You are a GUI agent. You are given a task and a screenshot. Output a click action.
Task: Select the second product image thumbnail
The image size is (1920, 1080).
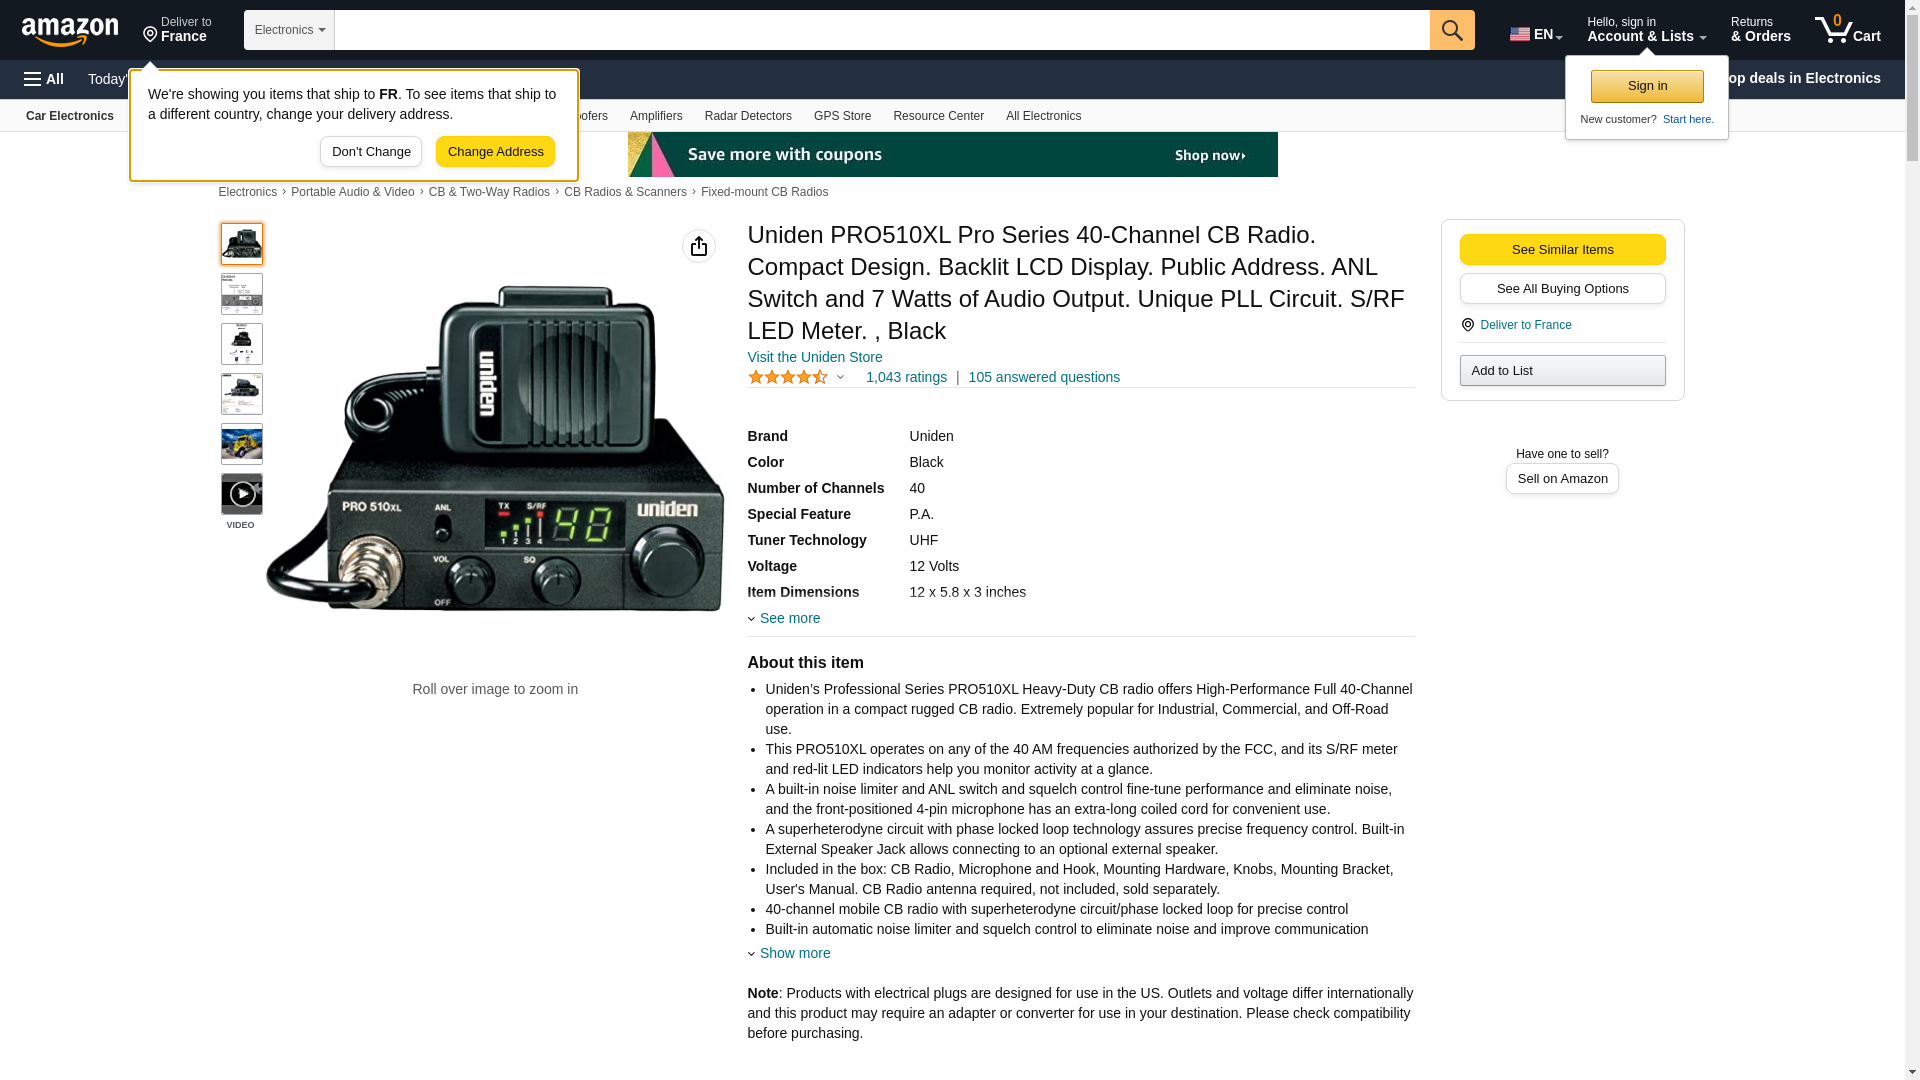click(x=241, y=294)
